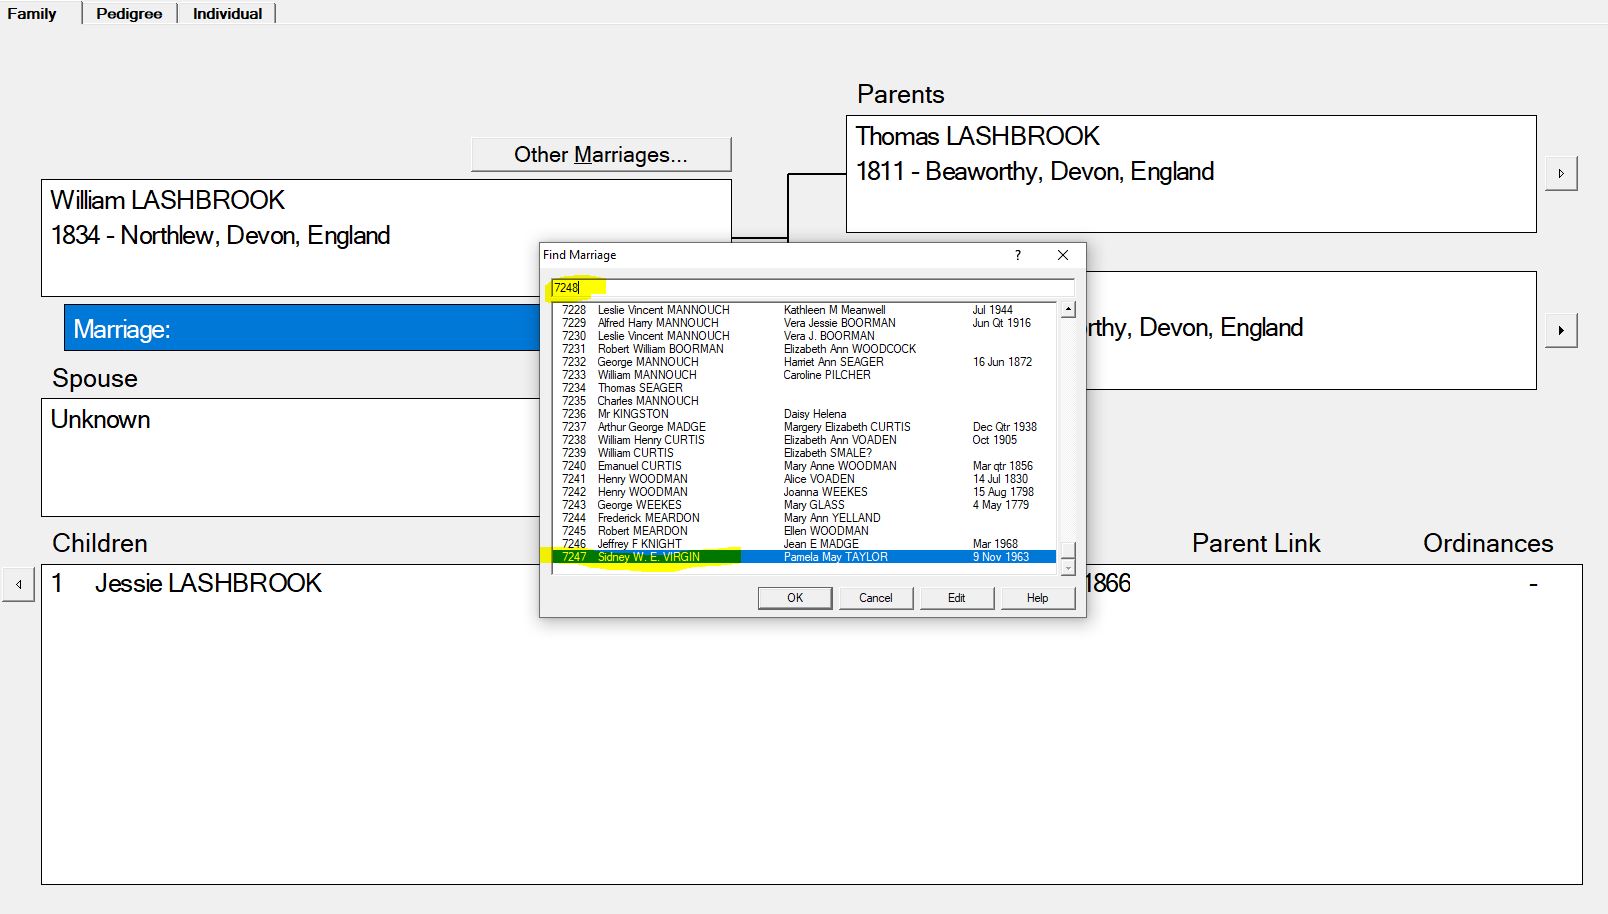The width and height of the screenshot is (1608, 914).
Task: Click the Marriage bar
Action: click(x=302, y=328)
